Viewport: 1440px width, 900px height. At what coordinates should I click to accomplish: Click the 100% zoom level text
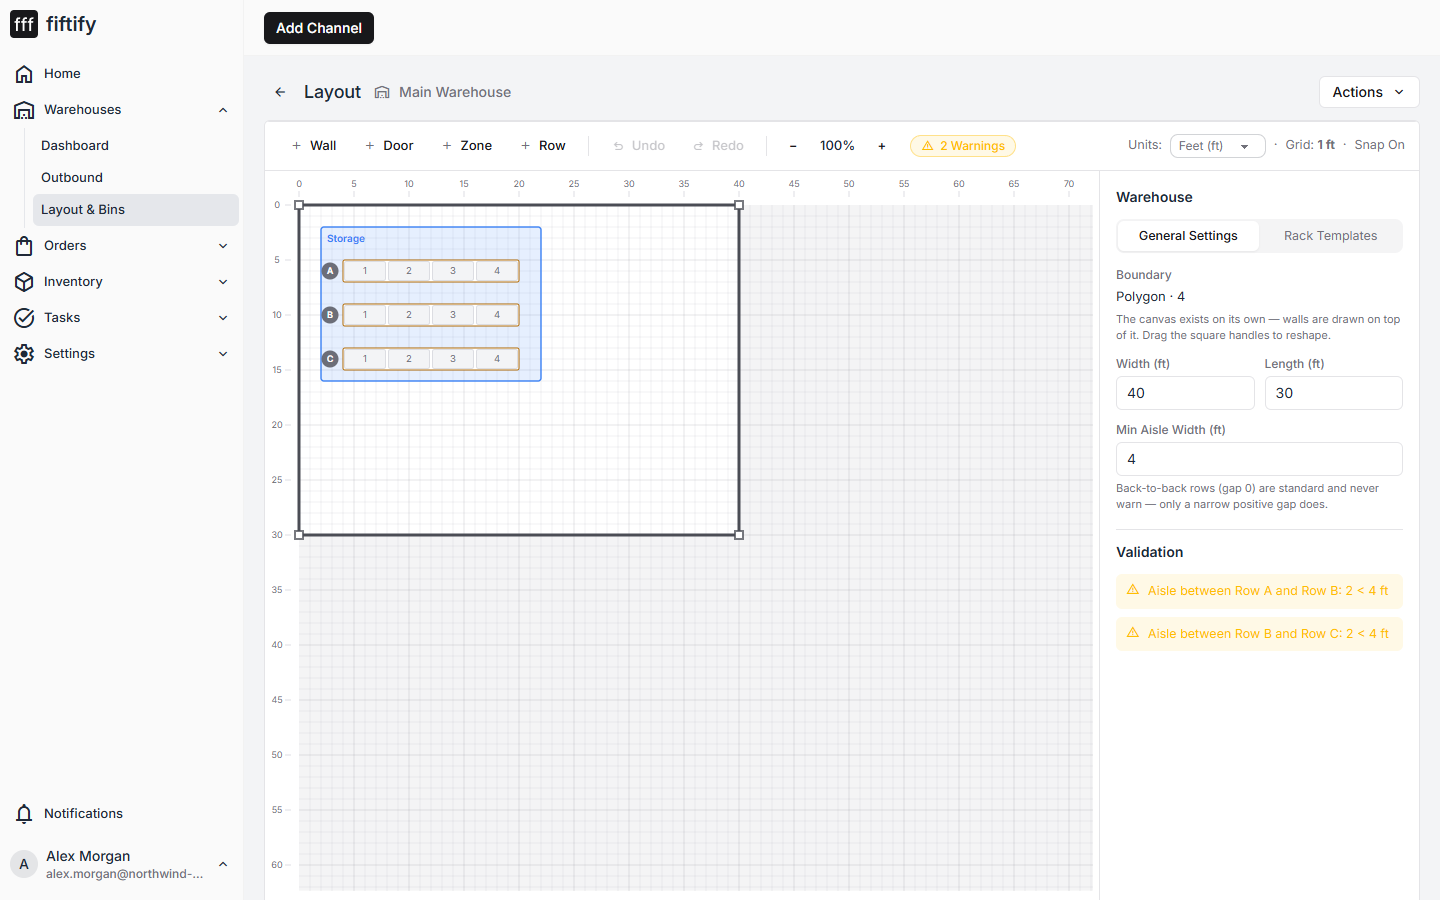[837, 146]
